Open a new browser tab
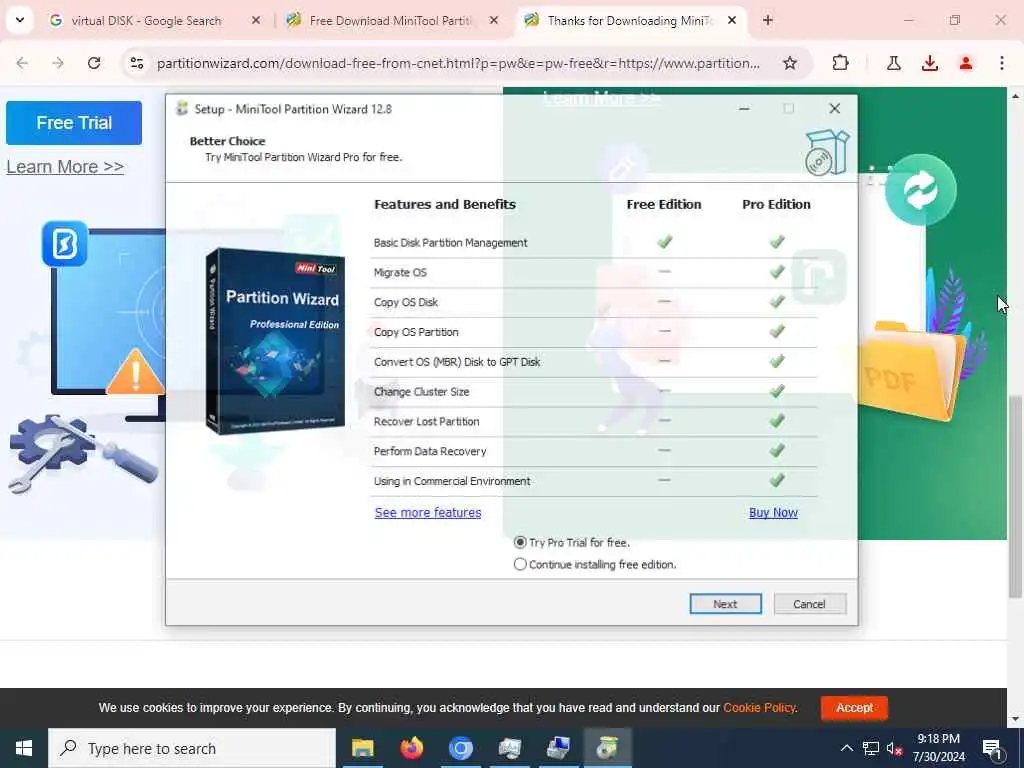Image resolution: width=1024 pixels, height=768 pixels. (768, 21)
